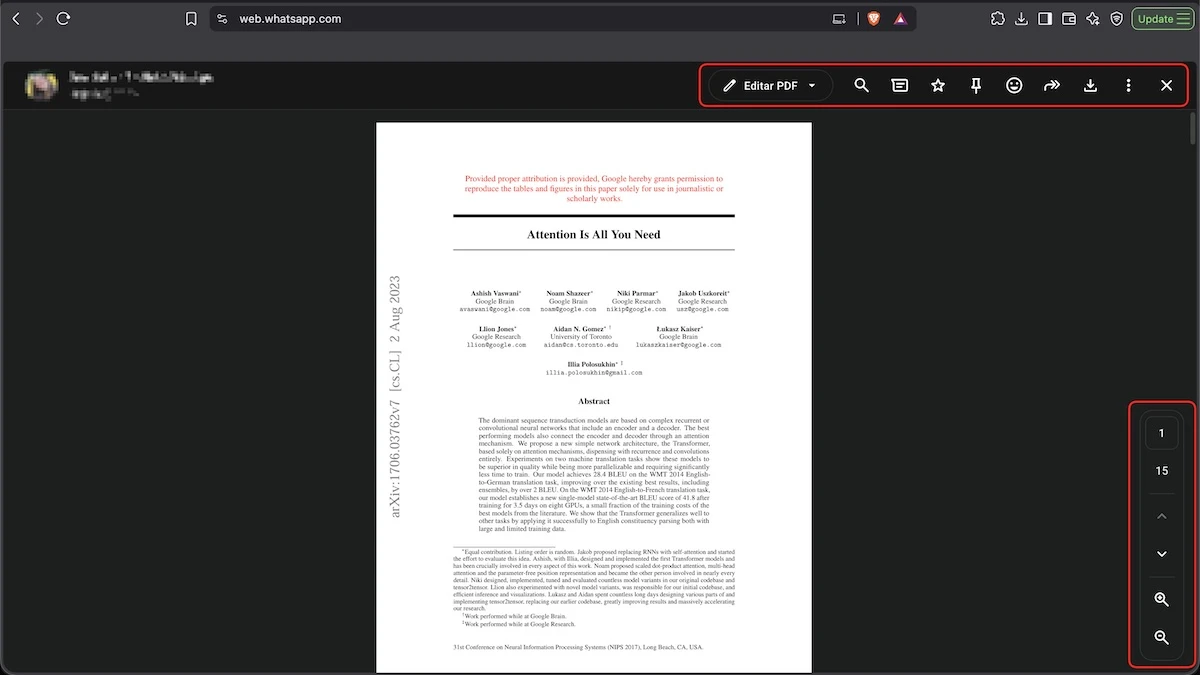Click email avaswani@google.com
1200x675 pixels.
pos(496,310)
